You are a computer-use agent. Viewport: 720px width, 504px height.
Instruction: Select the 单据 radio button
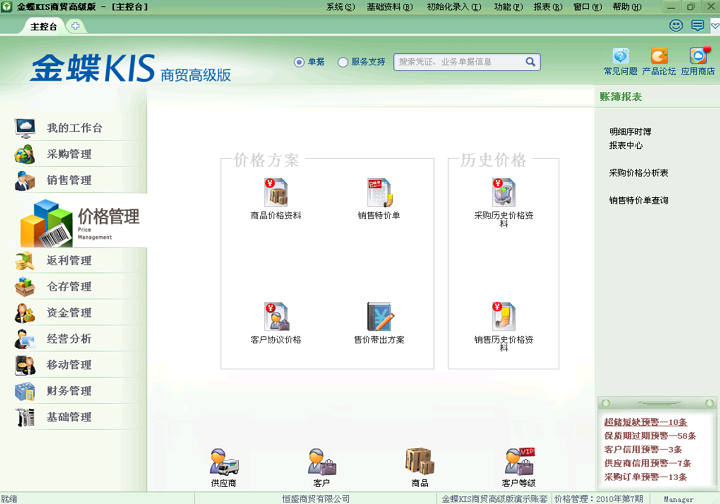pos(299,62)
